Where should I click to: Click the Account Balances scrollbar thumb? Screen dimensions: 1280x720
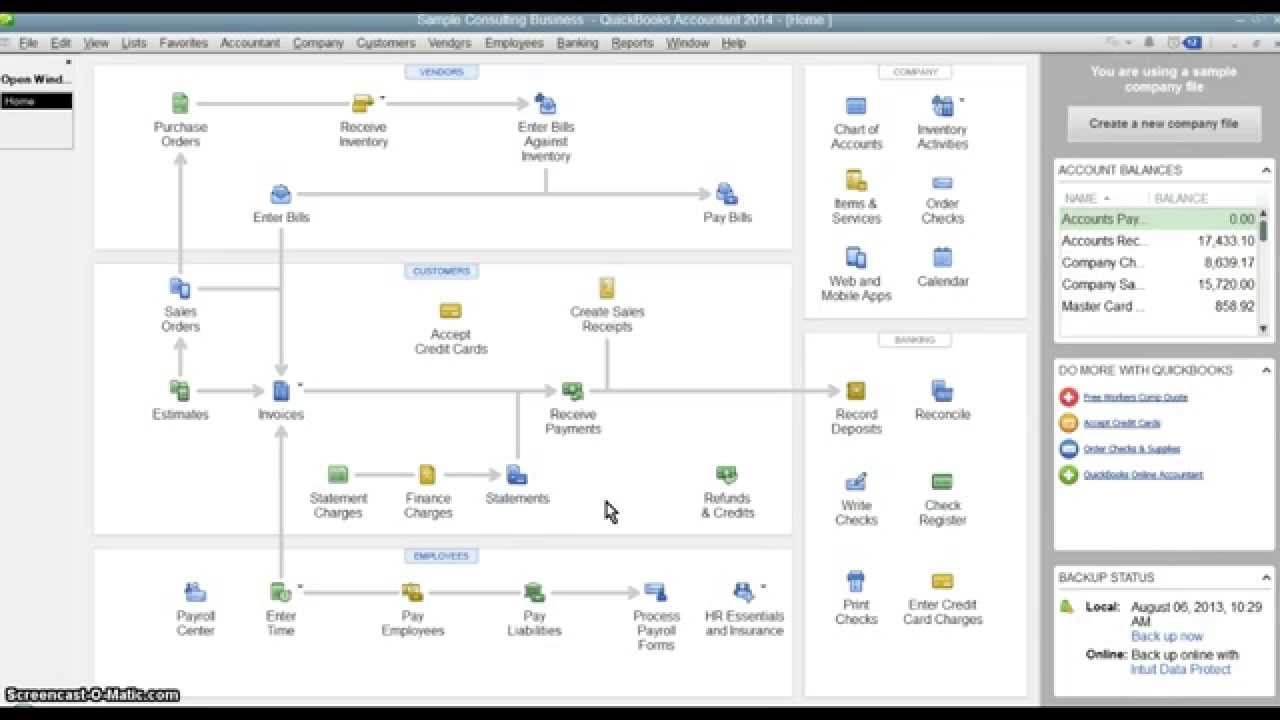(x=1263, y=231)
